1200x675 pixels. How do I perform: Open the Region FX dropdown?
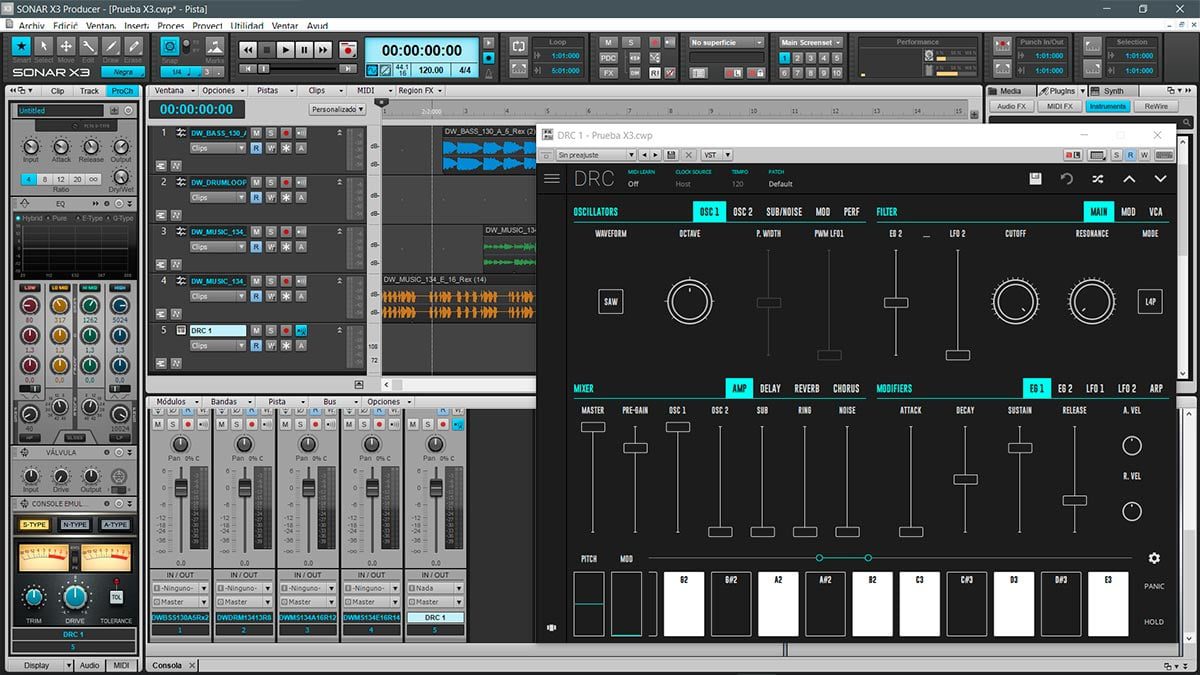(x=420, y=90)
